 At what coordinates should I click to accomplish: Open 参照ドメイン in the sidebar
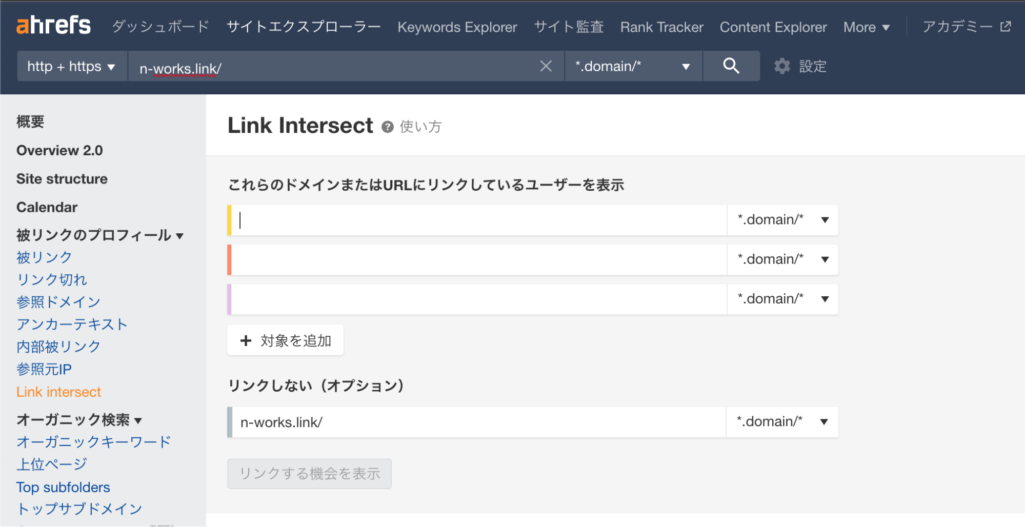pyautogui.click(x=58, y=302)
